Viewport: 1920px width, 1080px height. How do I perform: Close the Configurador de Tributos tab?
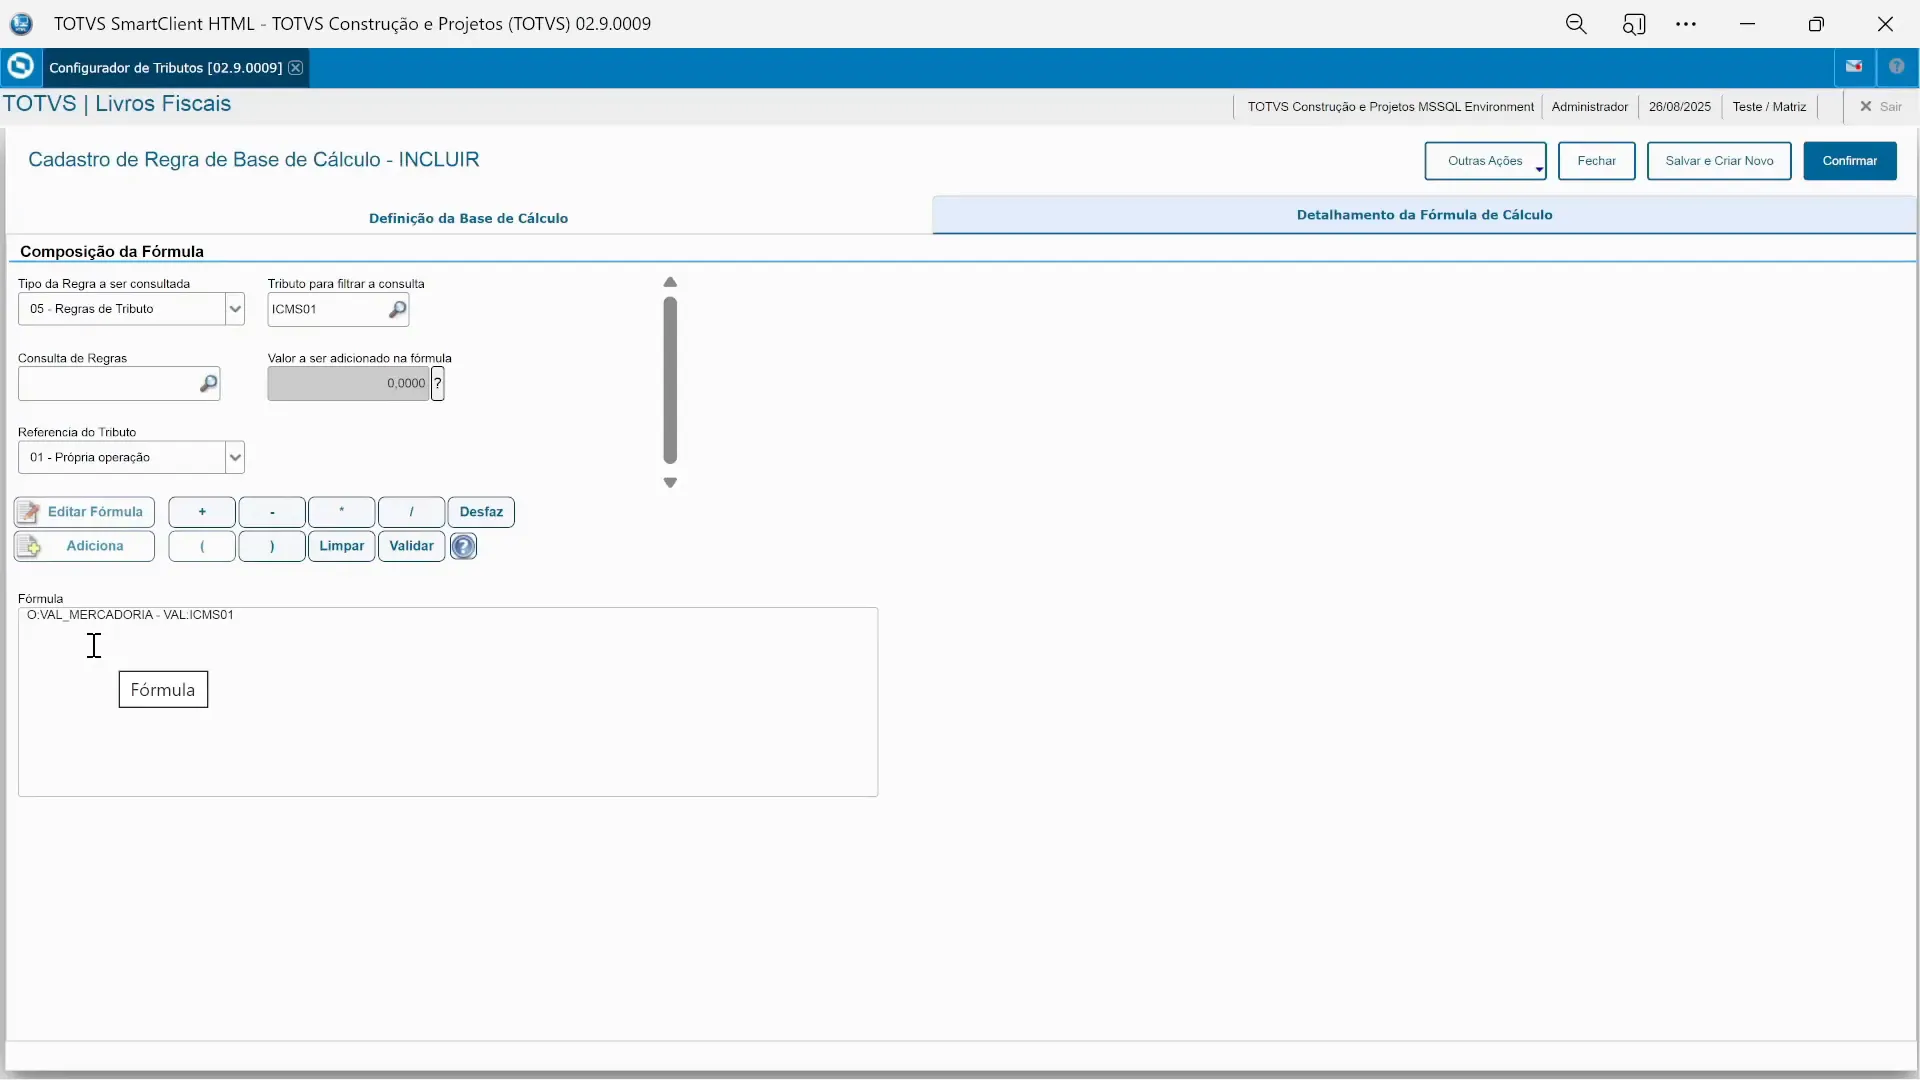pos(296,68)
